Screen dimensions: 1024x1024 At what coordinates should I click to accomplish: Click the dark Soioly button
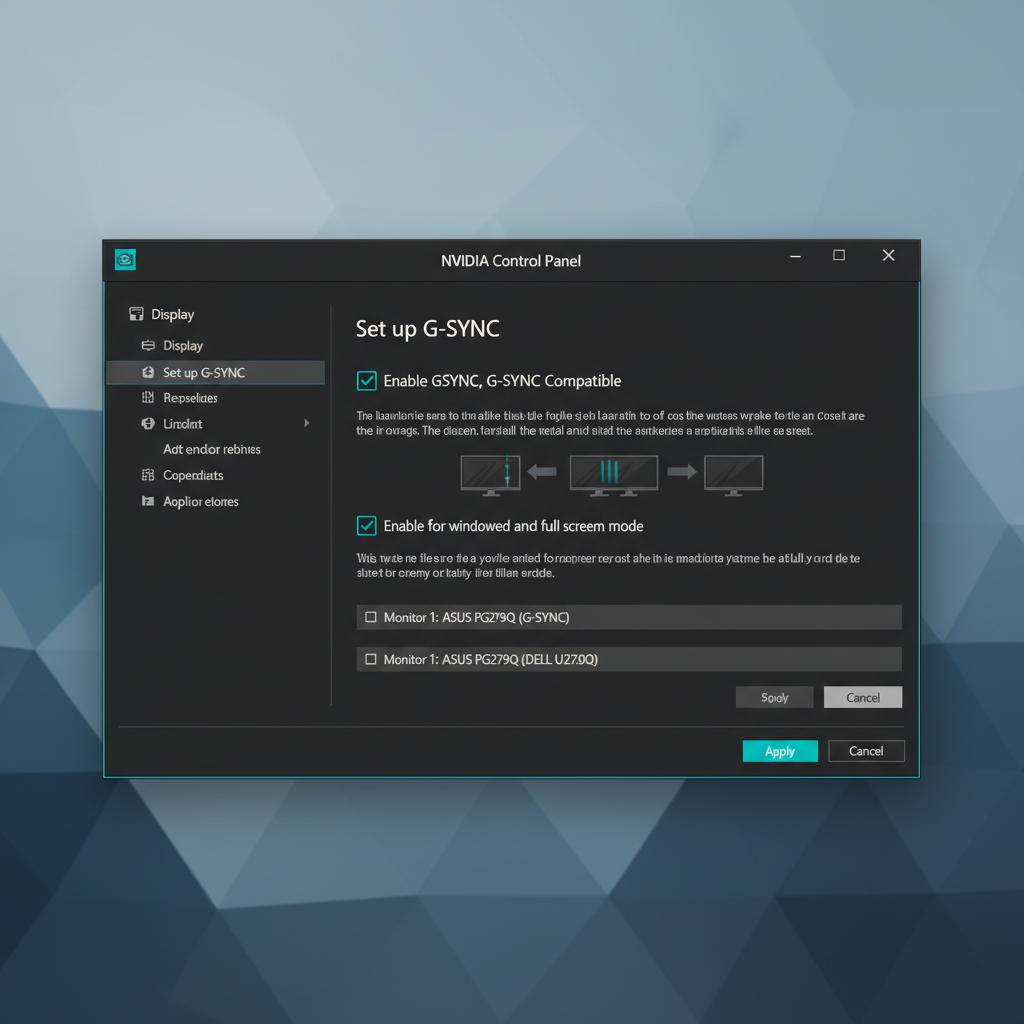(x=775, y=697)
